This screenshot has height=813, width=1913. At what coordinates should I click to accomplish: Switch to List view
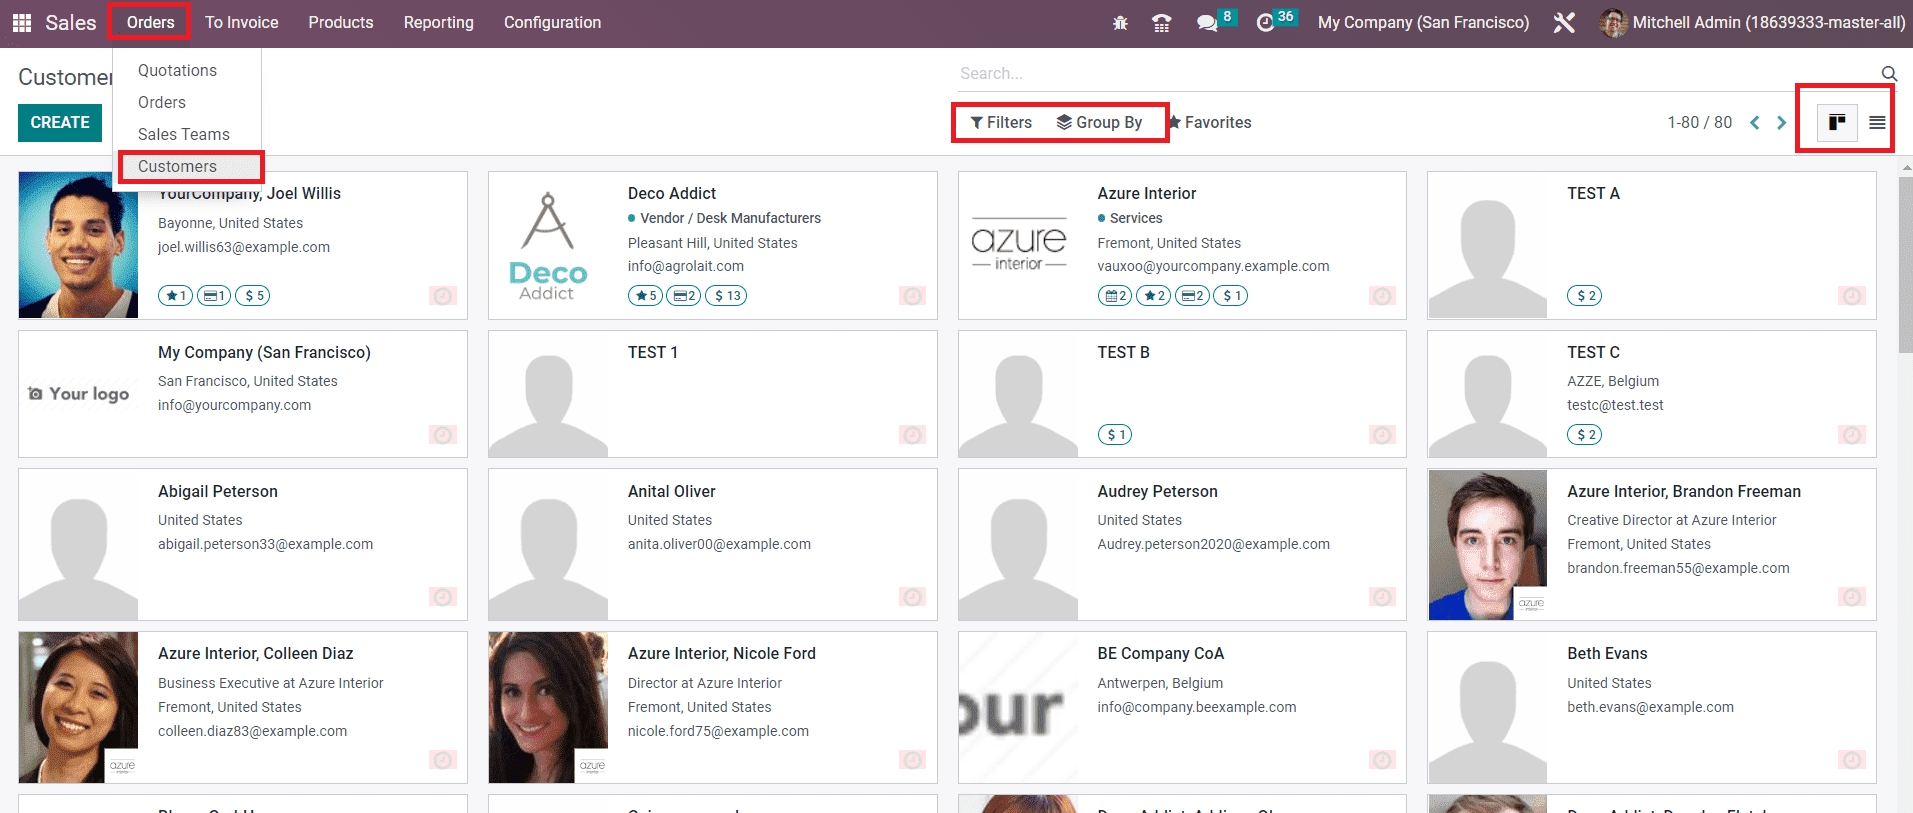[1877, 122]
